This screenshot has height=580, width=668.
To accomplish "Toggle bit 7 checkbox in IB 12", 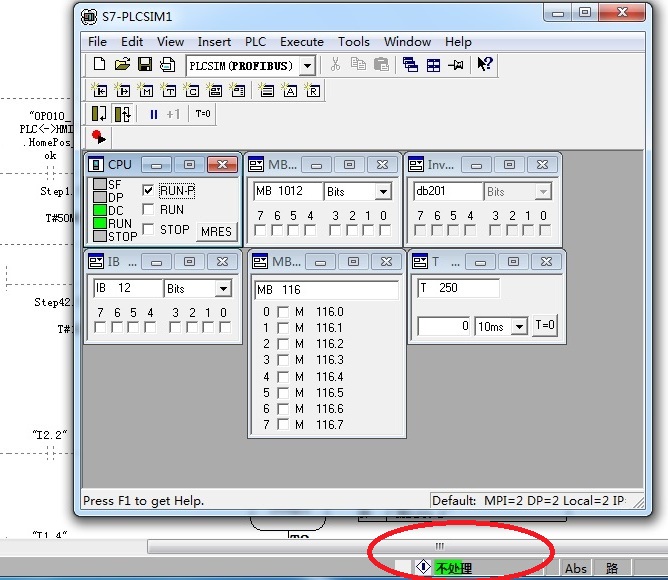I will click(100, 327).
